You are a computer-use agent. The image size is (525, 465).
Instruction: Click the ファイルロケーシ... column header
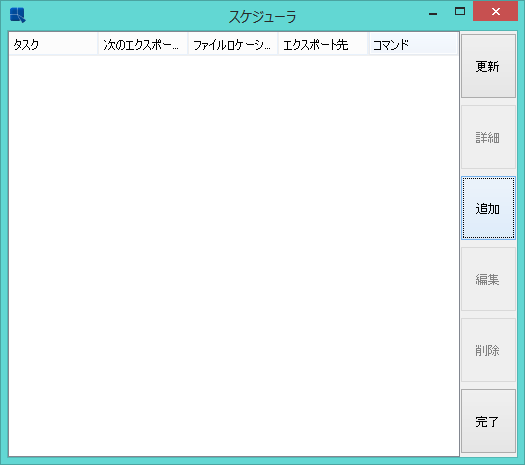[x=233, y=44]
